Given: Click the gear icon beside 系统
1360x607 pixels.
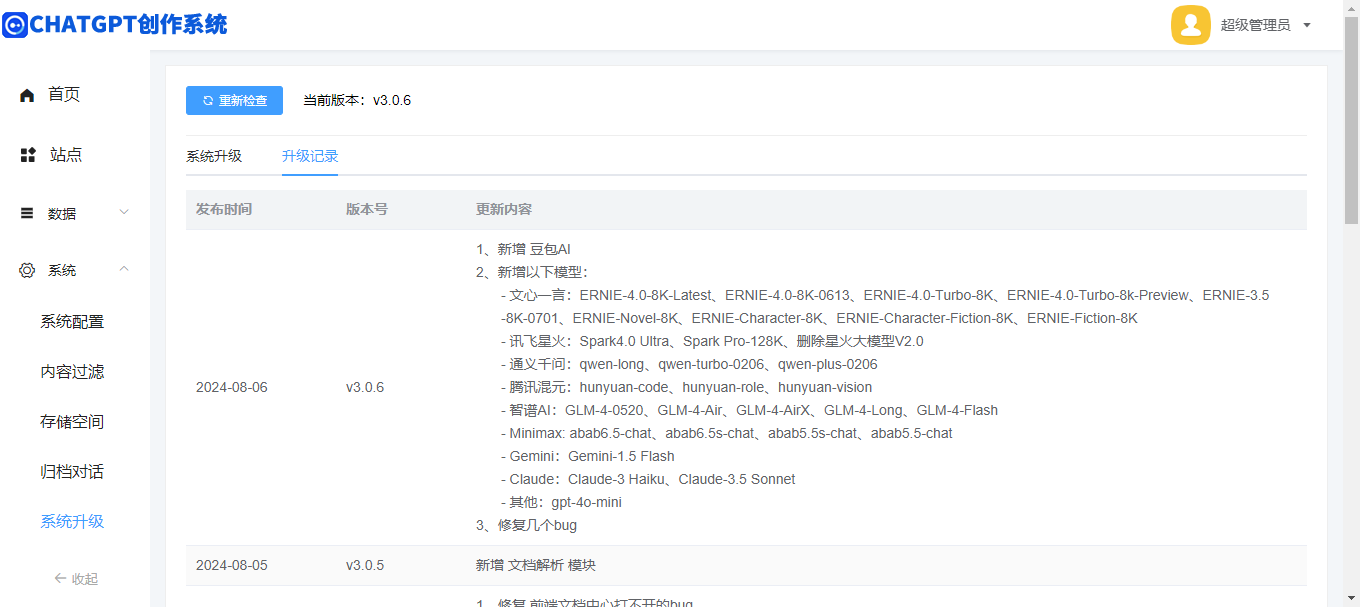Looking at the screenshot, I should 27,270.
